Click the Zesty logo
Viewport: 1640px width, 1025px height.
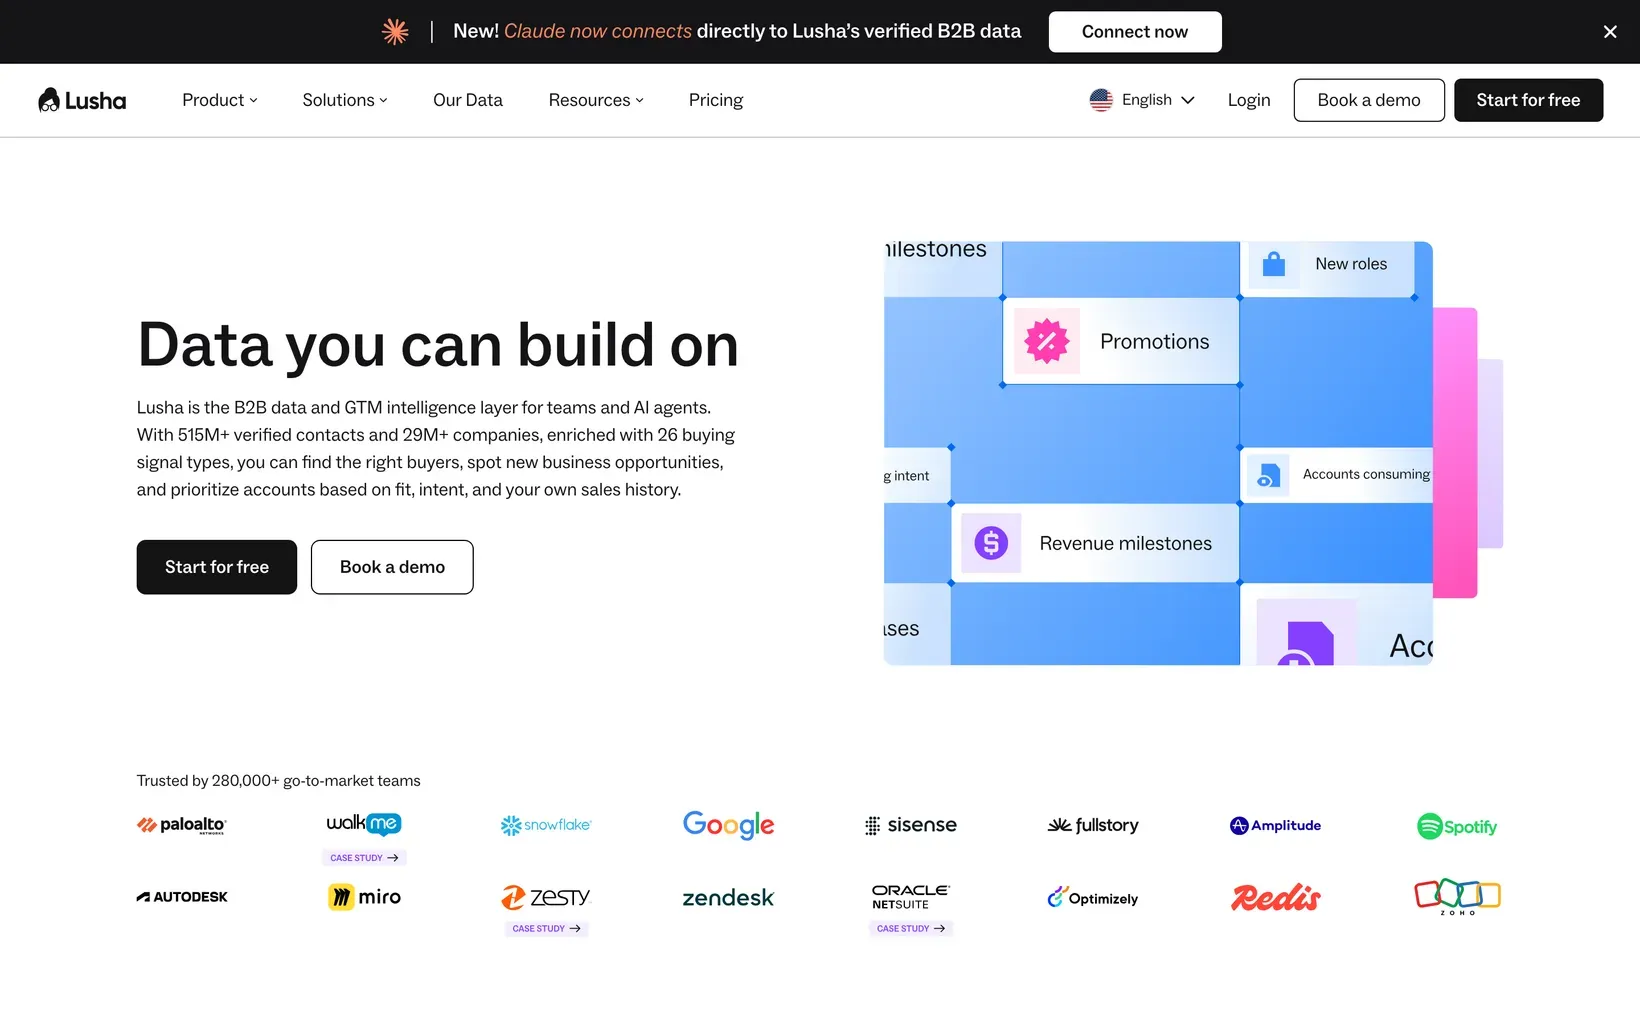546,897
